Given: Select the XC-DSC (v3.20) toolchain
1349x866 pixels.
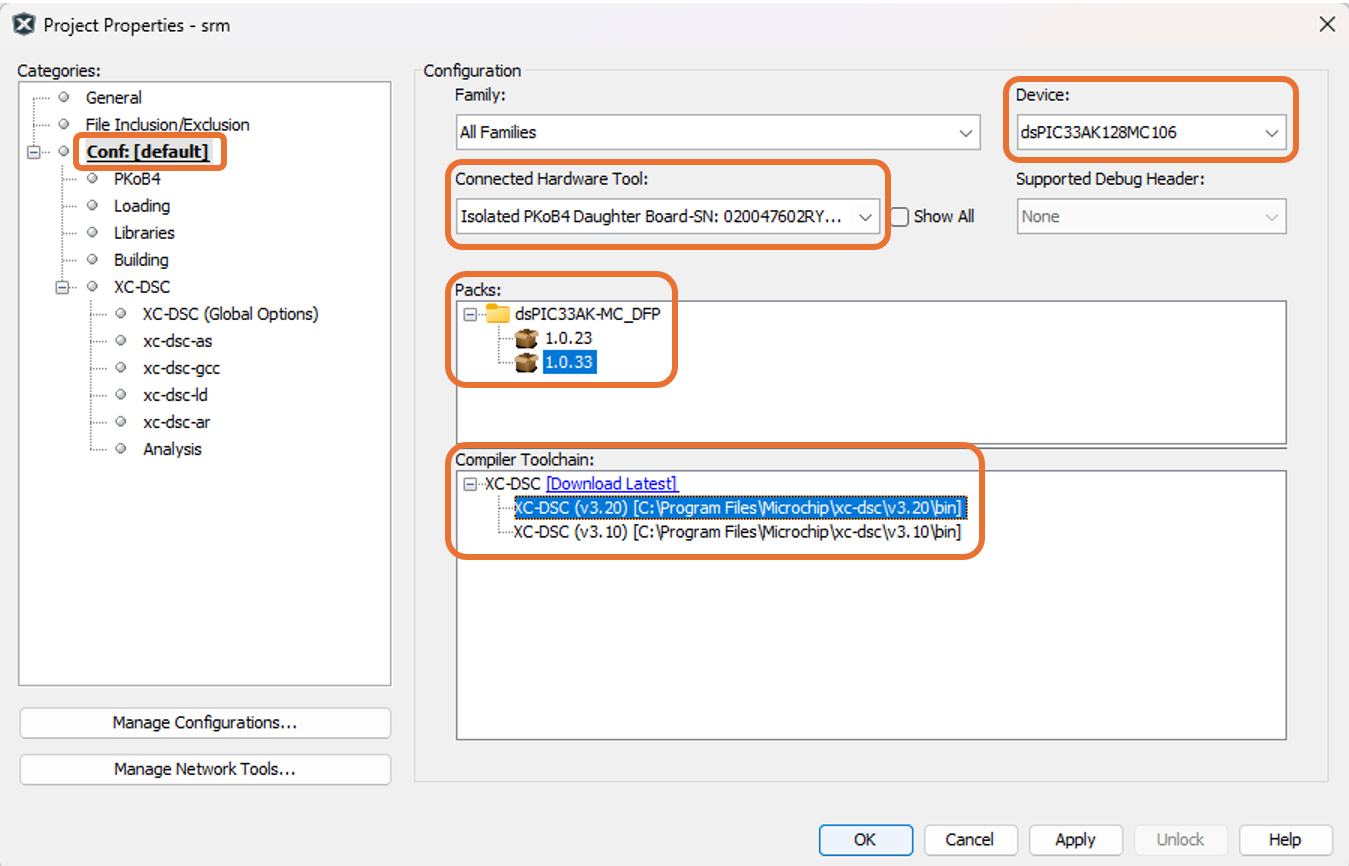Looking at the screenshot, I should (738, 508).
